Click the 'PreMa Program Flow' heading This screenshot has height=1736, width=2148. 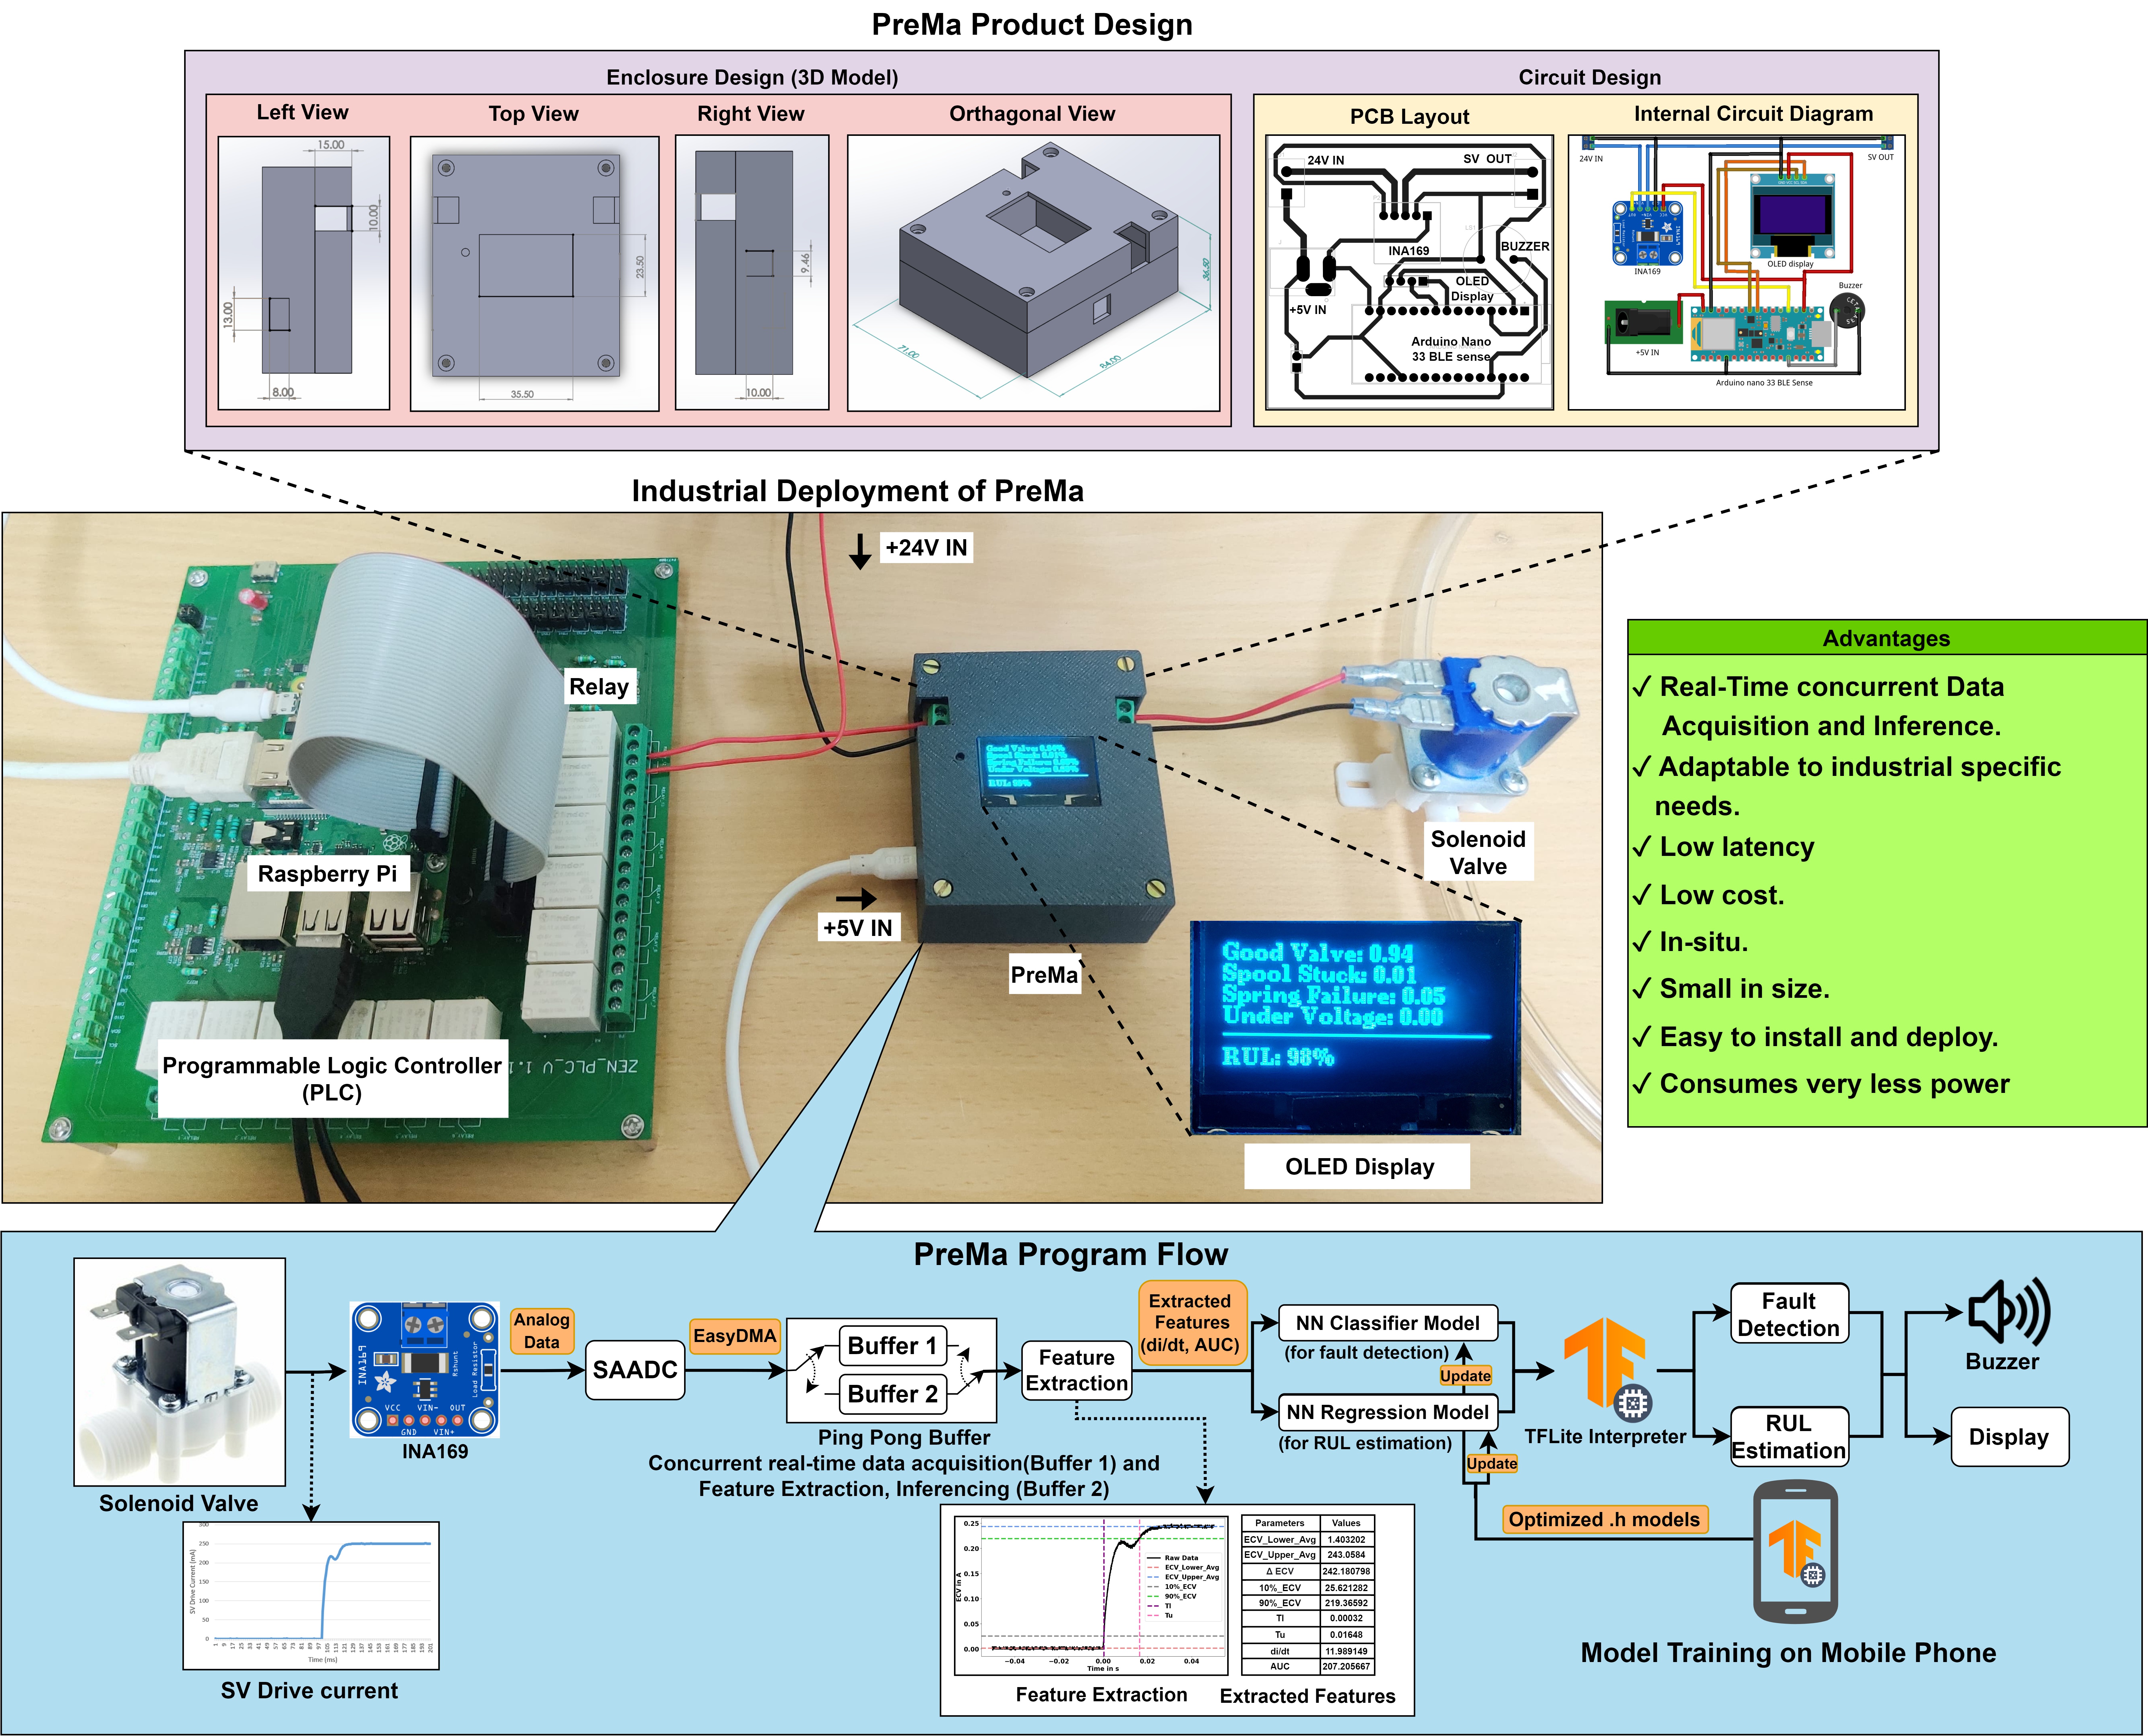pyautogui.click(x=1071, y=1255)
